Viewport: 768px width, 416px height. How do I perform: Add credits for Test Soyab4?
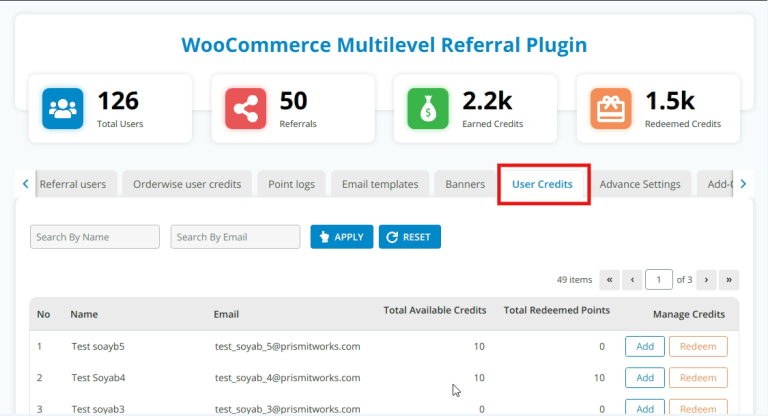point(645,378)
